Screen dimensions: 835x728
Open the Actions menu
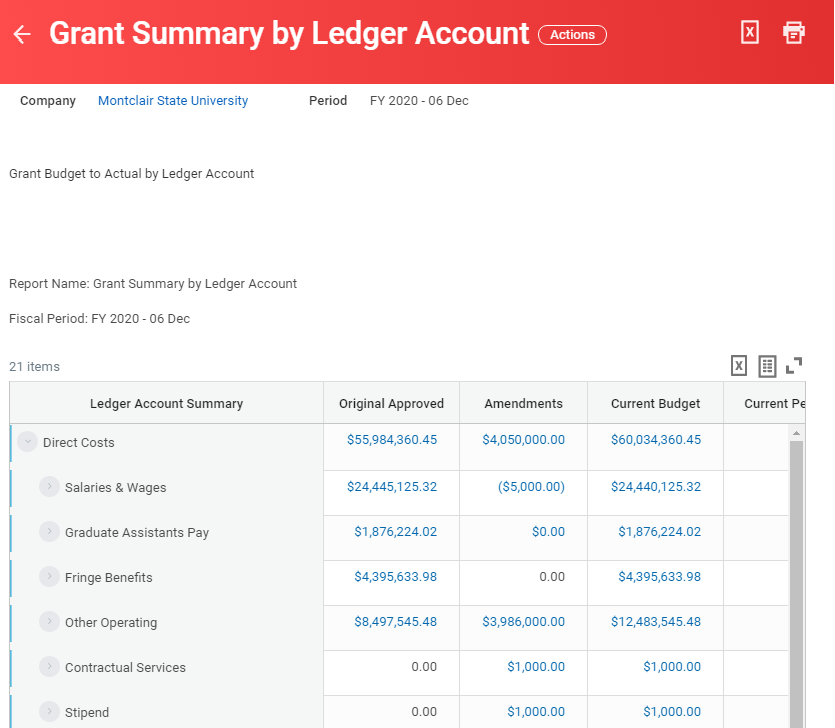tap(572, 34)
